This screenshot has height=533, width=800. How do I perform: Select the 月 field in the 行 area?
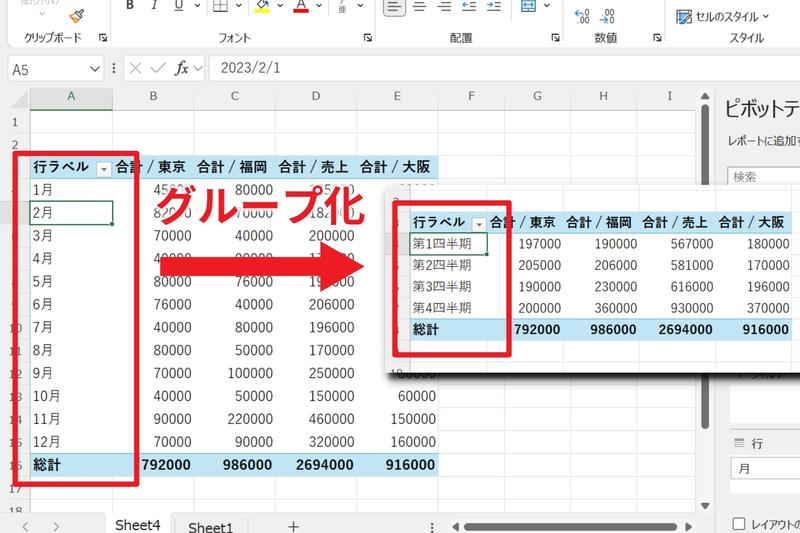point(765,468)
